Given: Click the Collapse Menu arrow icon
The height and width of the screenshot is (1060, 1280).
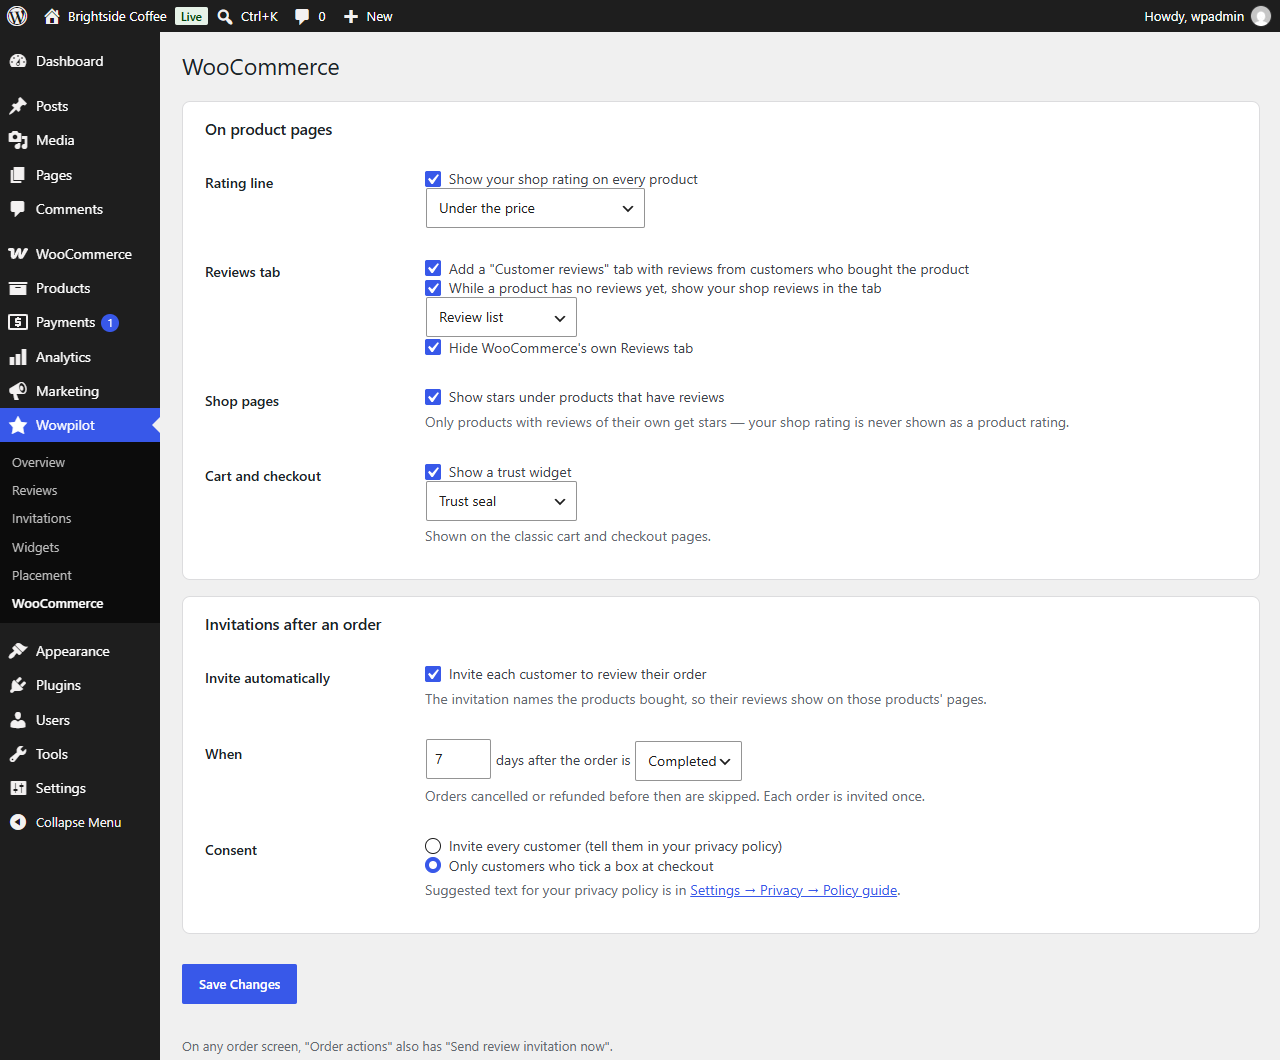Looking at the screenshot, I should [18, 822].
